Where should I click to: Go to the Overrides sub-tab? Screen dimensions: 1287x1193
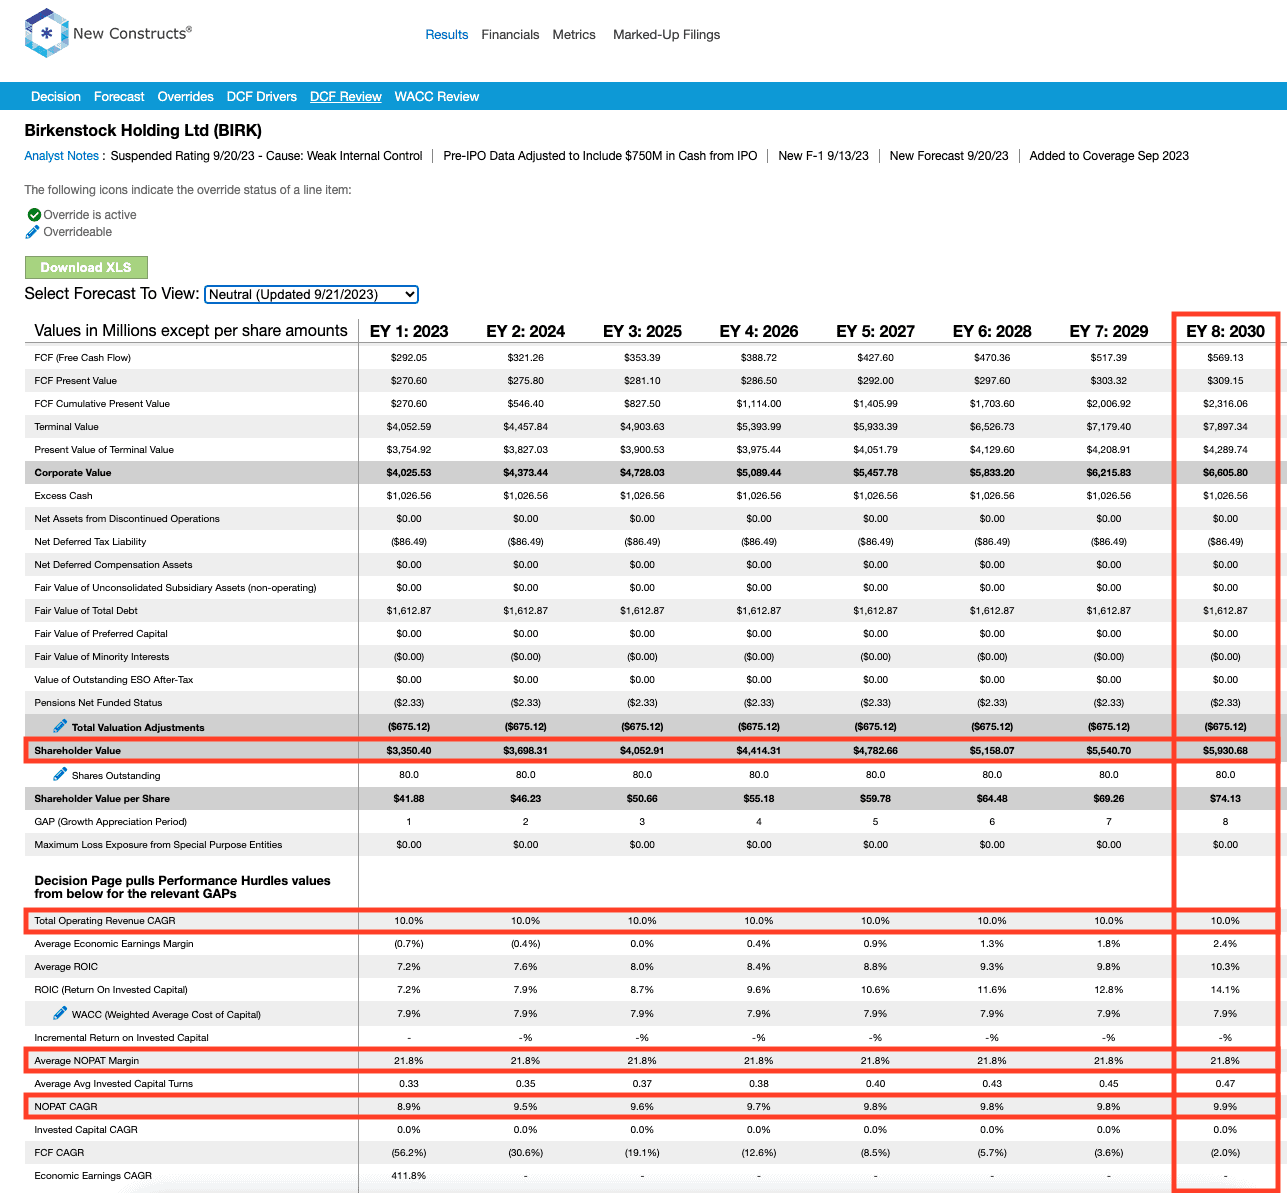pos(185,96)
